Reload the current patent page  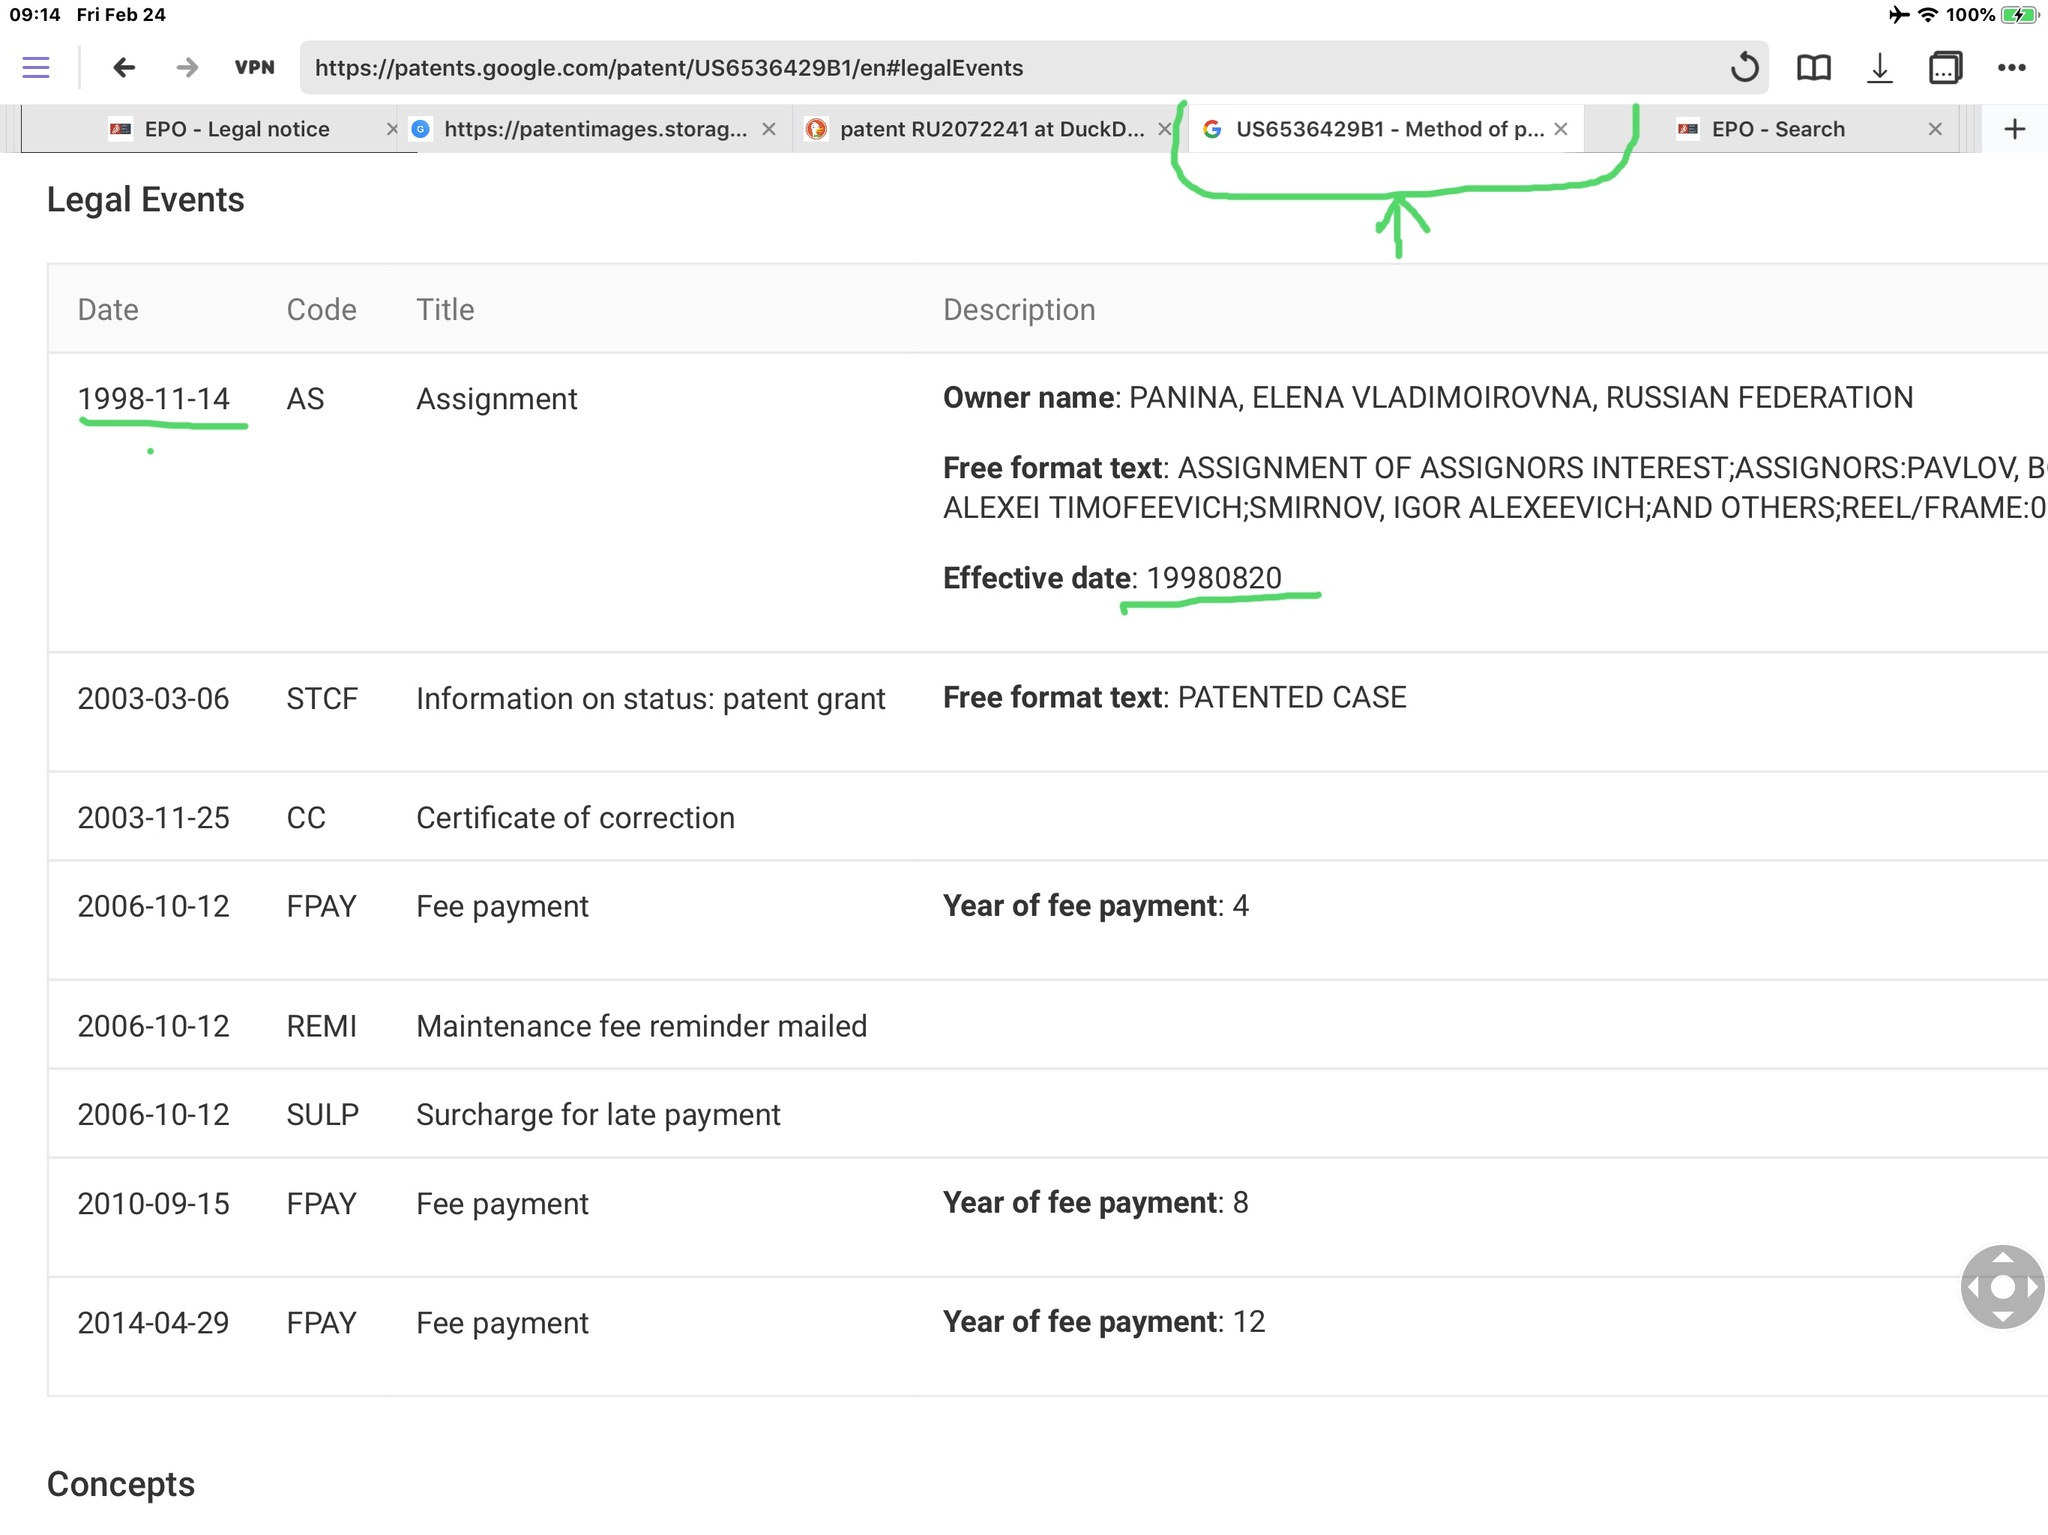click(x=1744, y=68)
